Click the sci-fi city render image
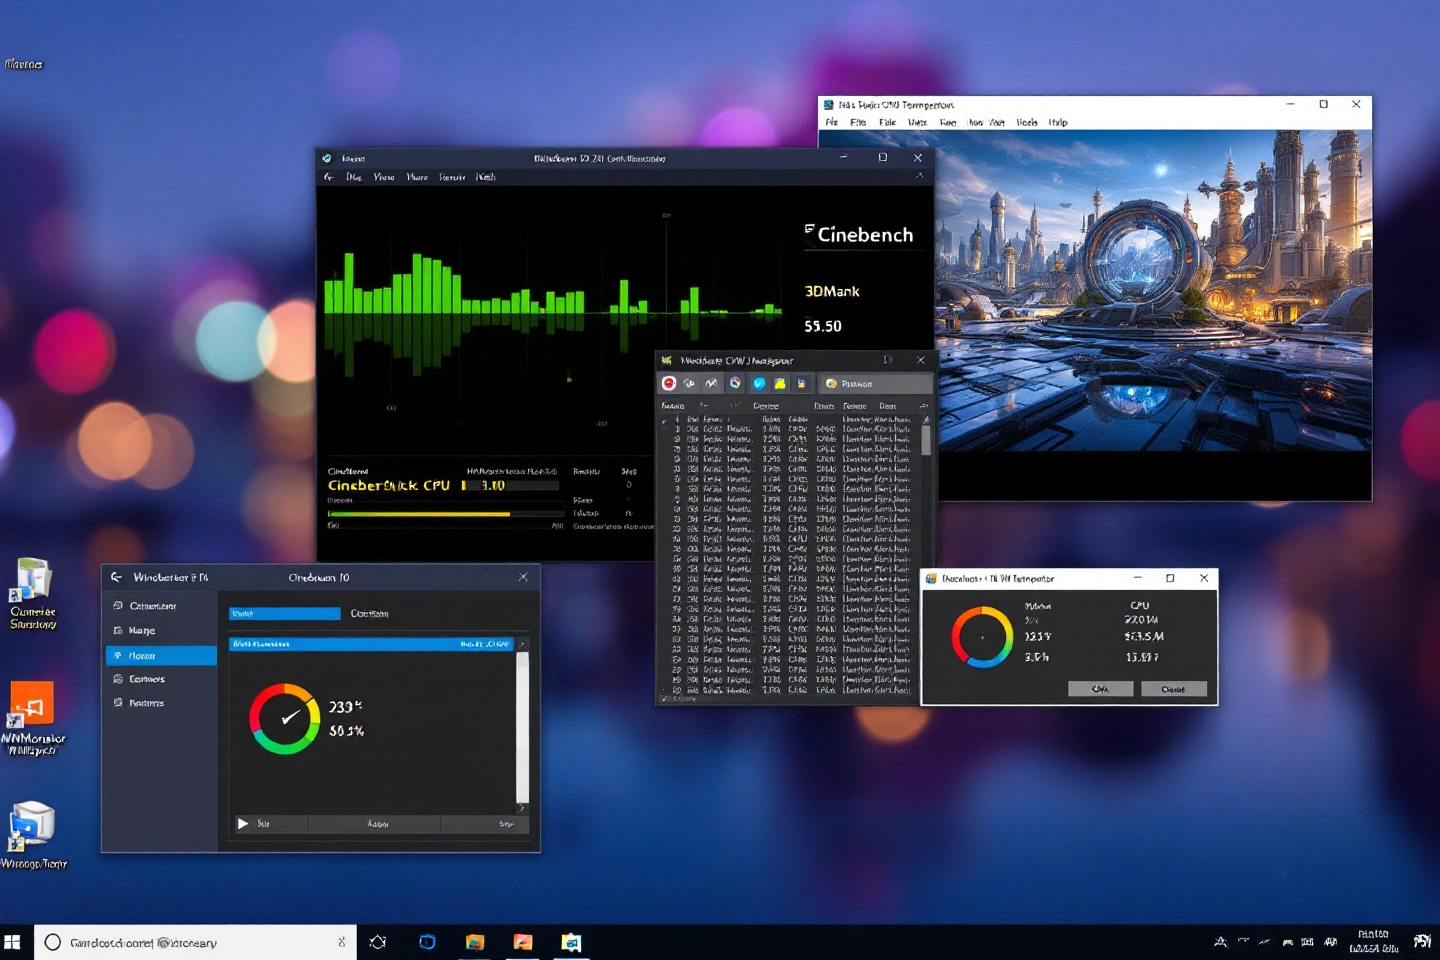Image resolution: width=1440 pixels, height=960 pixels. point(1152,290)
